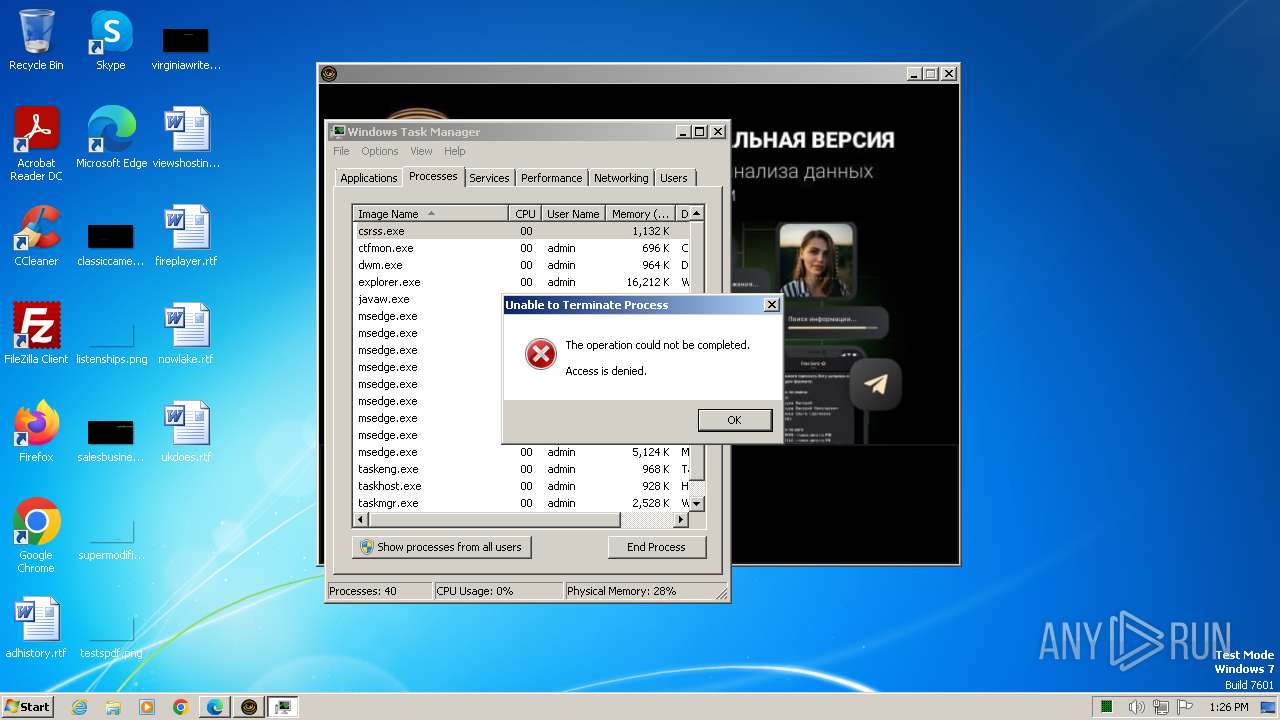The image size is (1280, 720).
Task: Launch Microsoft Edge desktop shortcut
Action: (111, 138)
